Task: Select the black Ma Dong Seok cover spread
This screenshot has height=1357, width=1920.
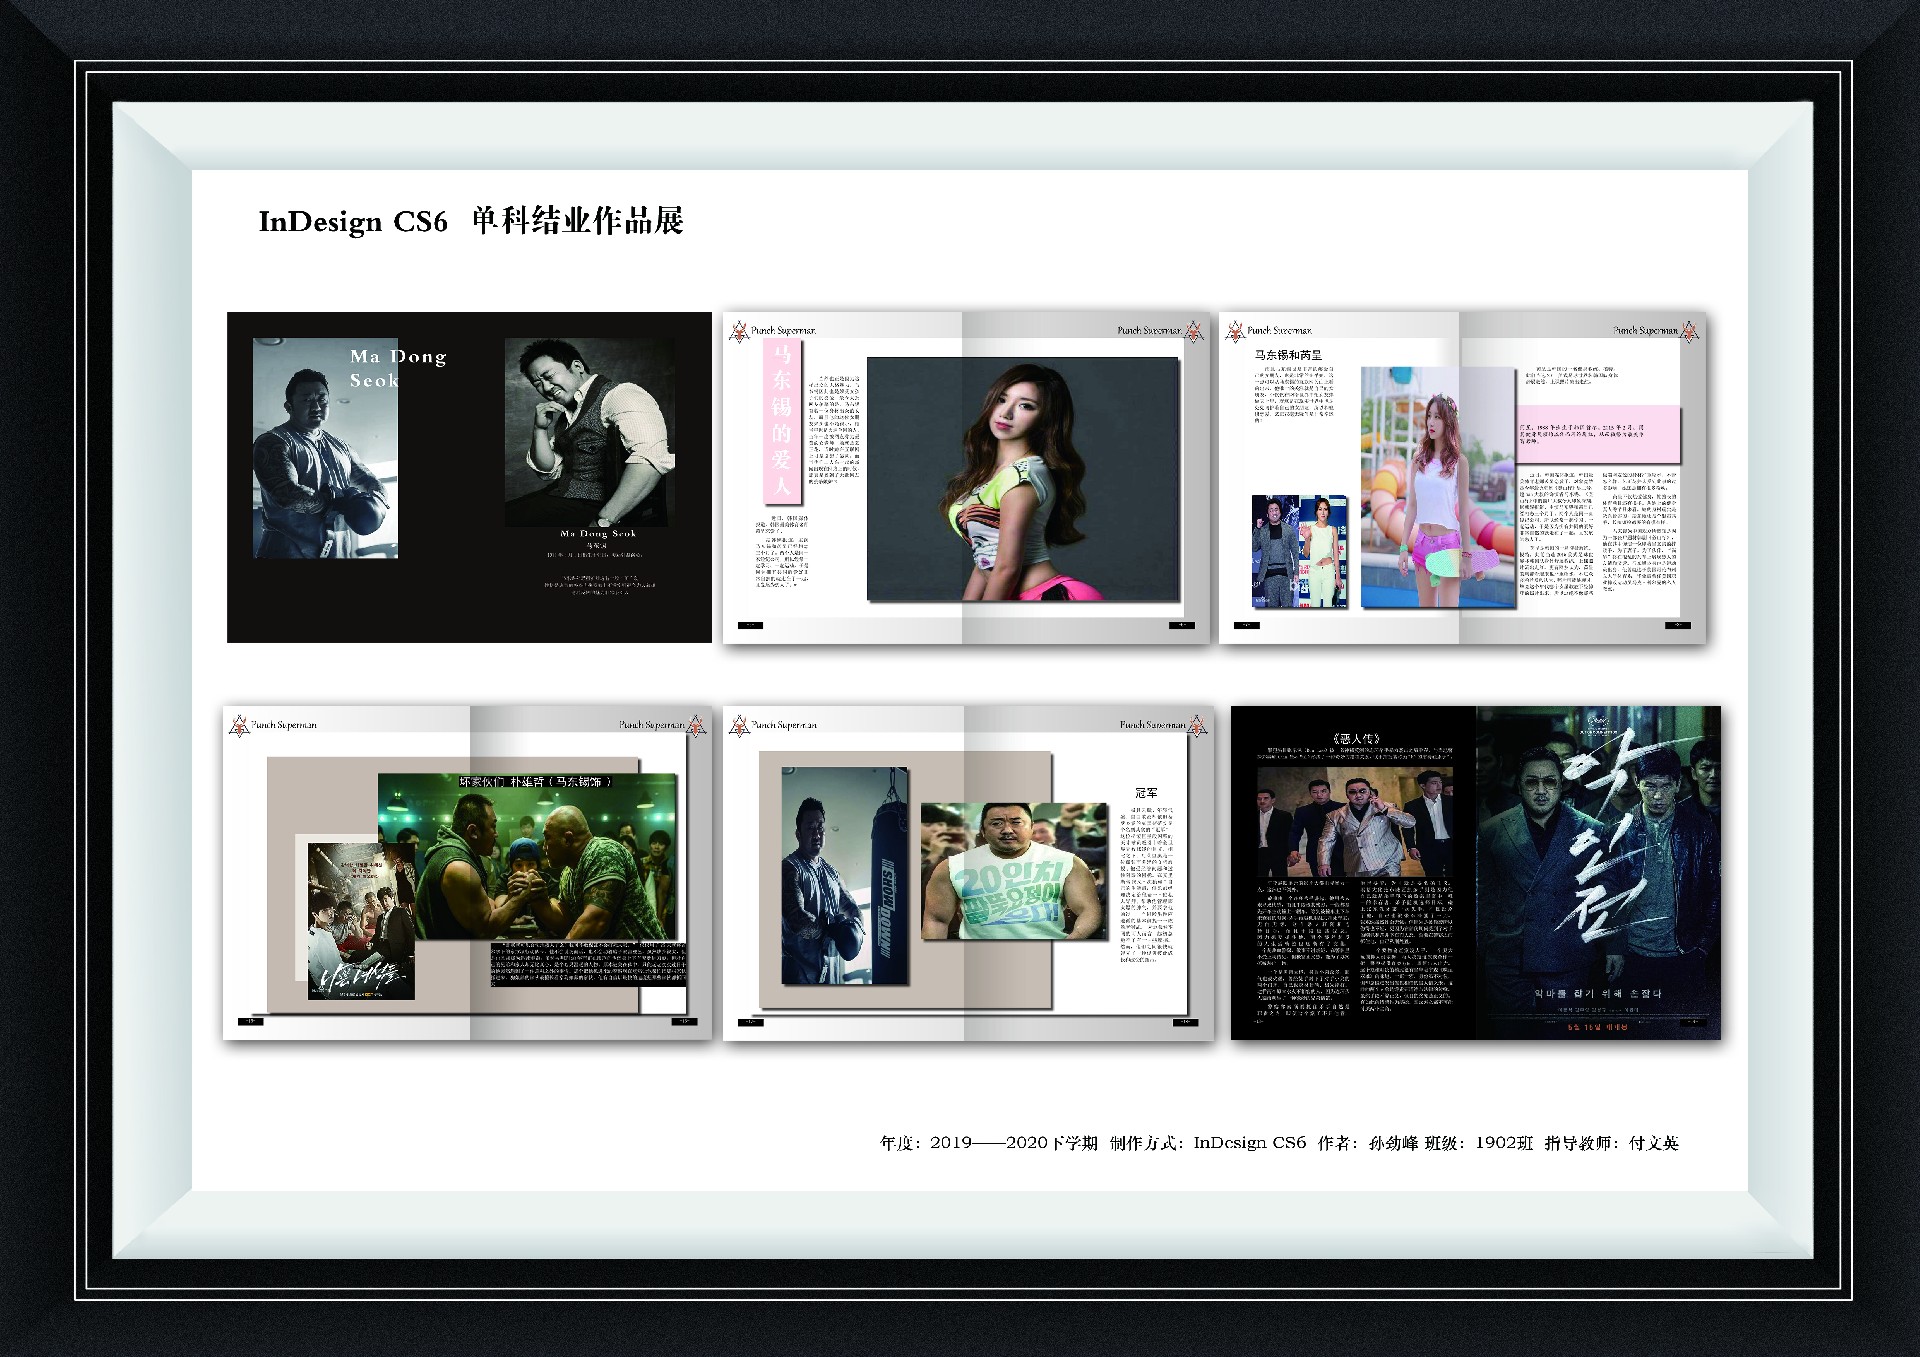Action: click(x=469, y=477)
